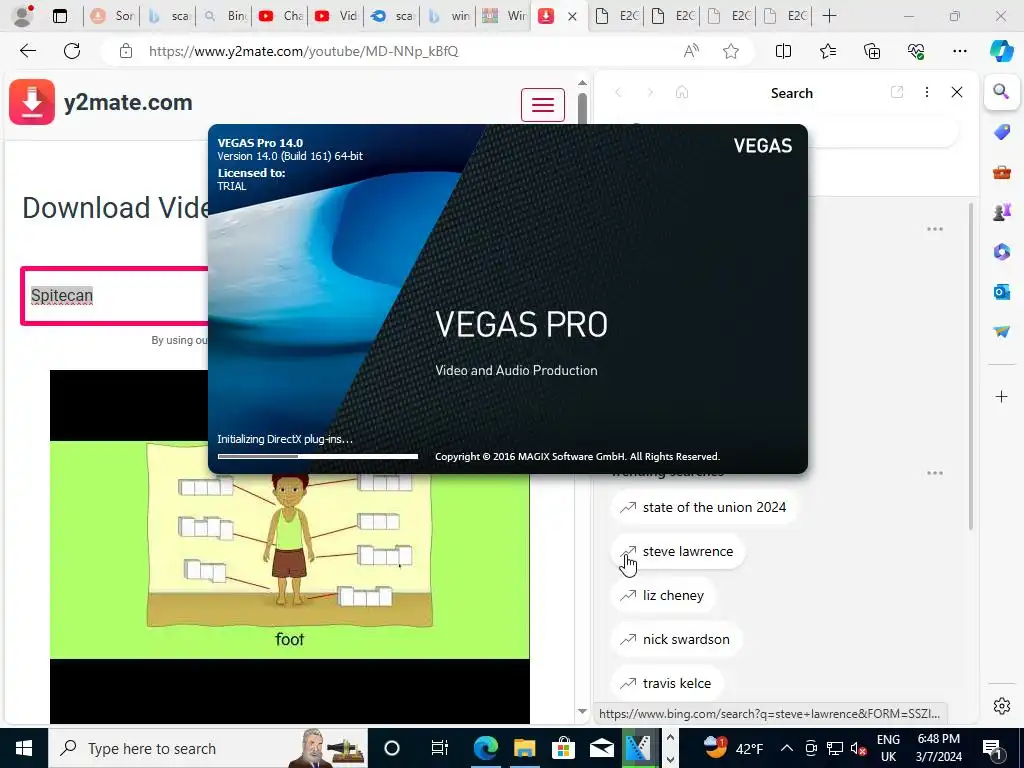Click the foot video thumbnail
Viewport: 1024px width, 768px height.
[289, 547]
